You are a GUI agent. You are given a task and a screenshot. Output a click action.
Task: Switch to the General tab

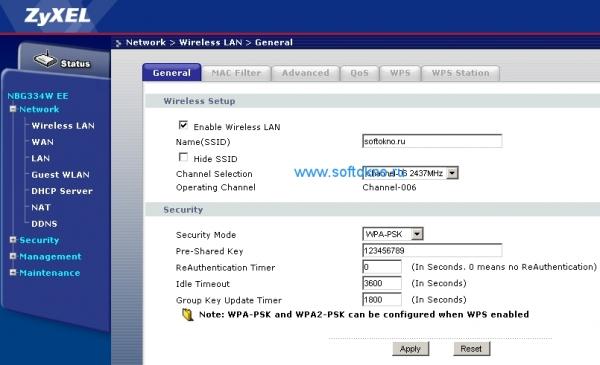[x=171, y=73]
